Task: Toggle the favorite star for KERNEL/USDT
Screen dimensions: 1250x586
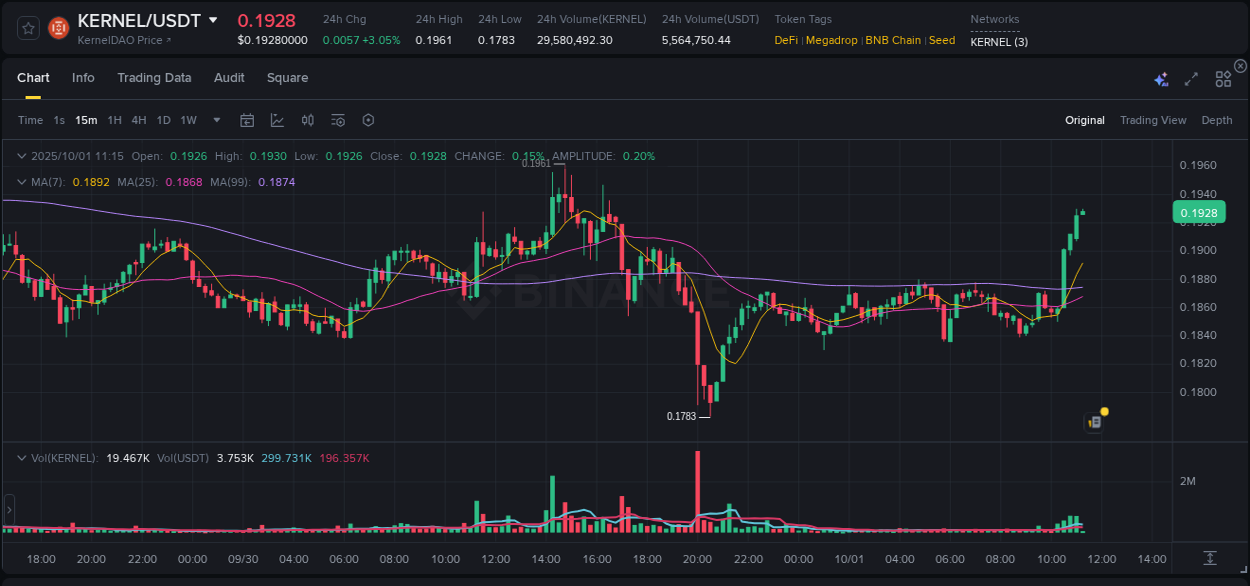Action: 27,27
